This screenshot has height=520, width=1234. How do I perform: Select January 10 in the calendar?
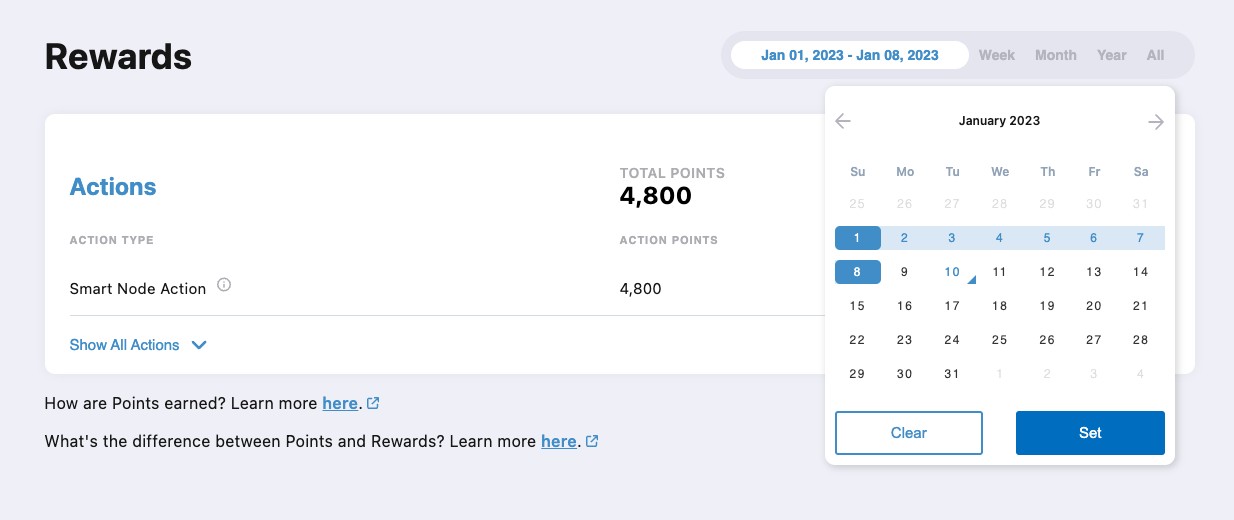click(952, 272)
